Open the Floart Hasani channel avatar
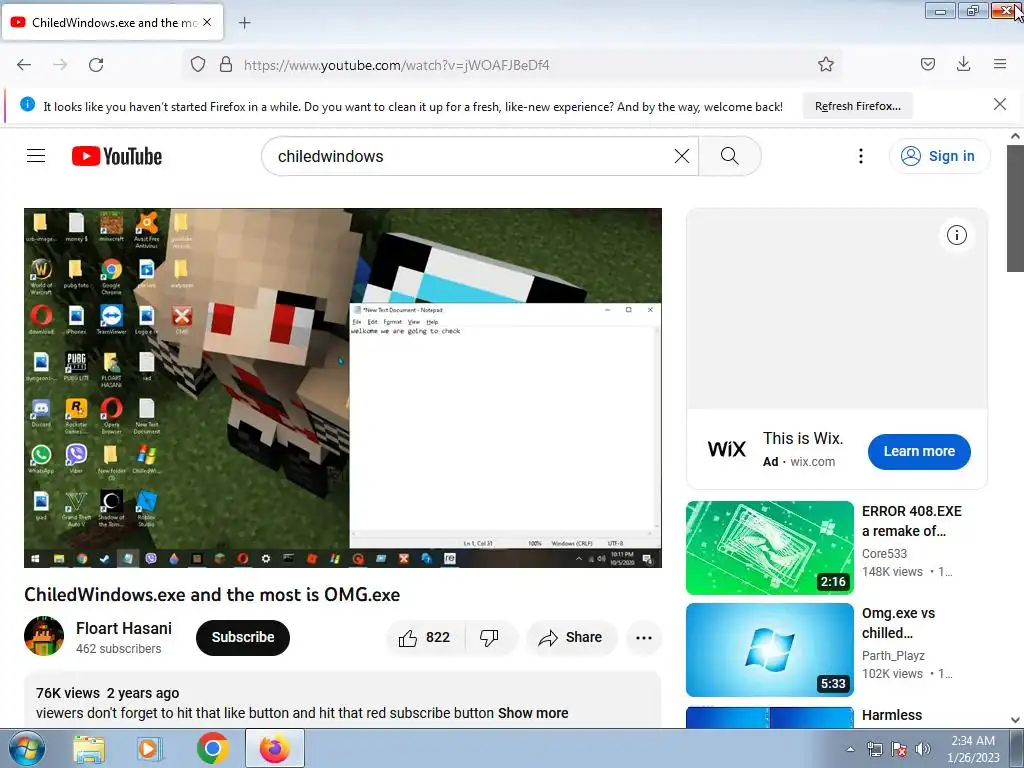This screenshot has height=768, width=1024. tap(44, 636)
